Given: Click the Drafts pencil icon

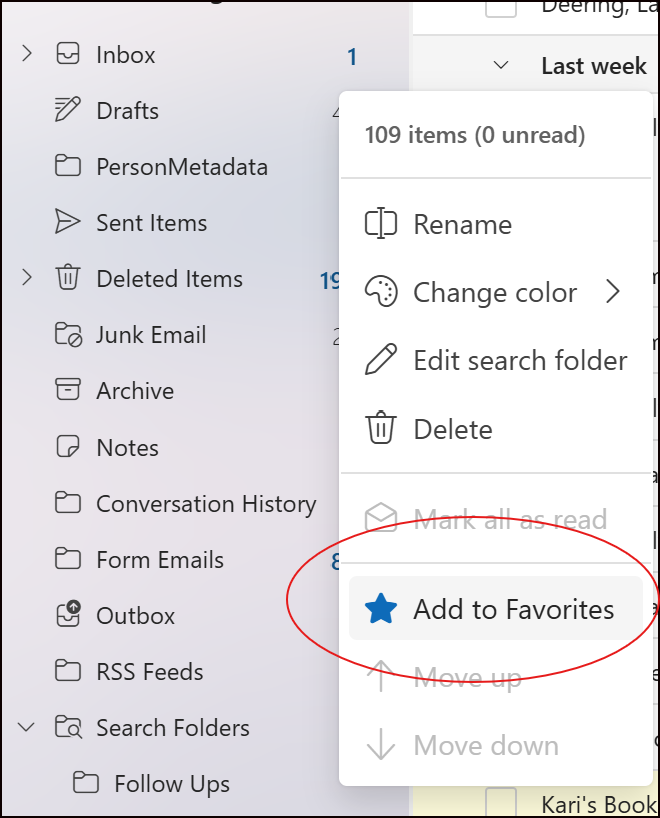Looking at the screenshot, I should tap(68, 111).
